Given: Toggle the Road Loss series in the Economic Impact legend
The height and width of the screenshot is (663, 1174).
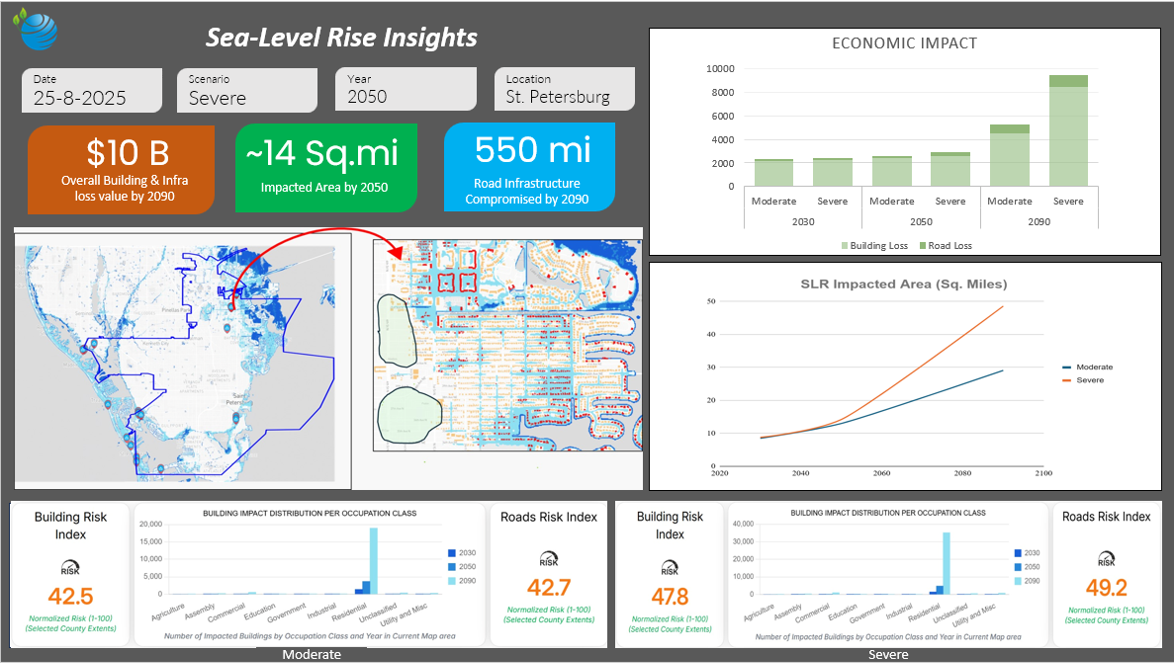Looking at the screenshot, I should (946, 245).
